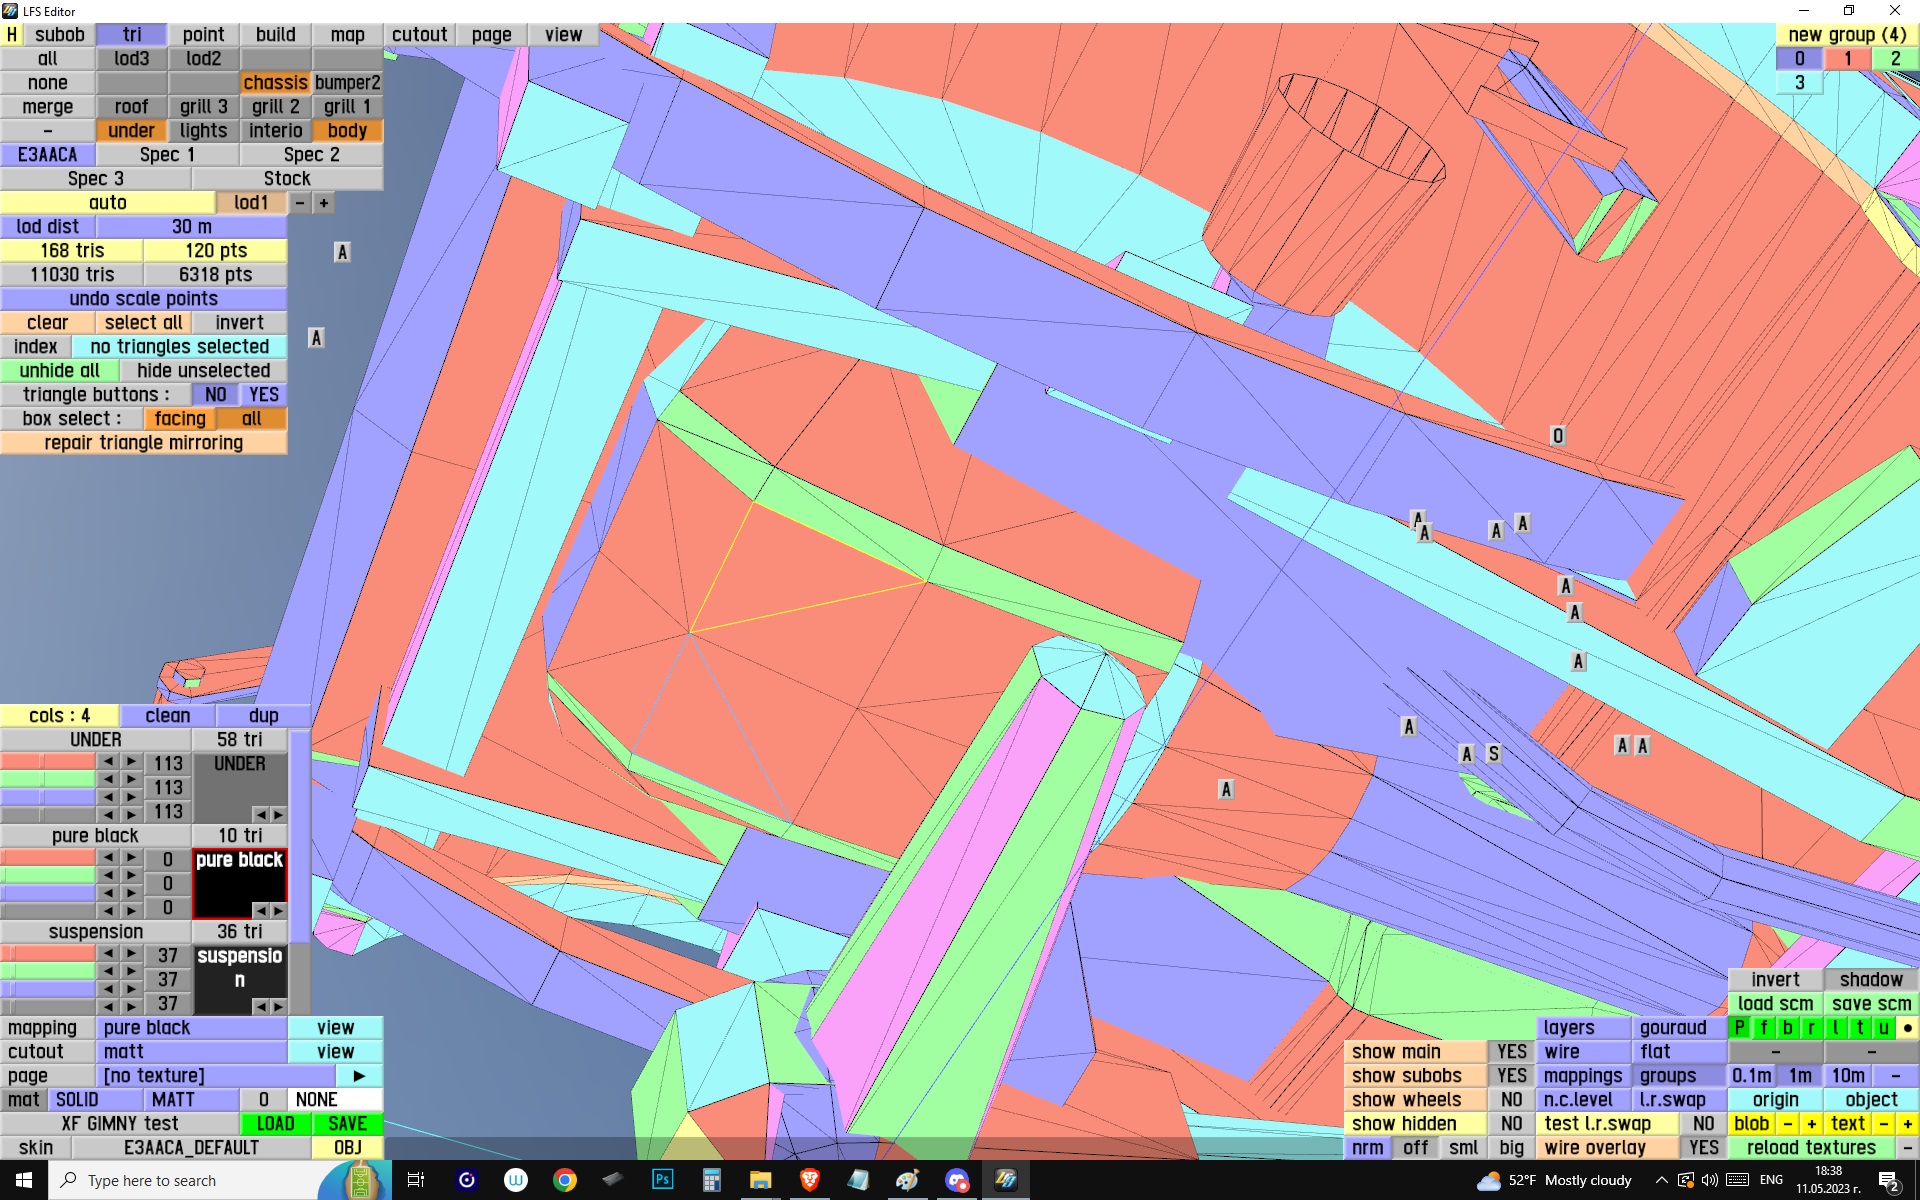Click the plus button next to blob

pyautogui.click(x=1811, y=1123)
